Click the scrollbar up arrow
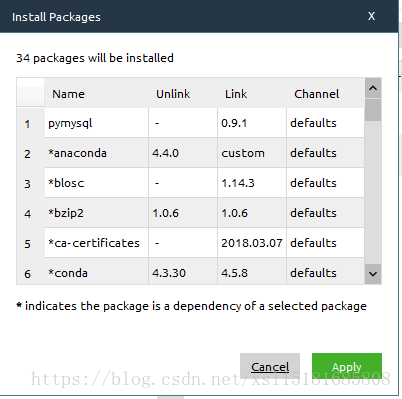402x399 pixels. click(373, 88)
